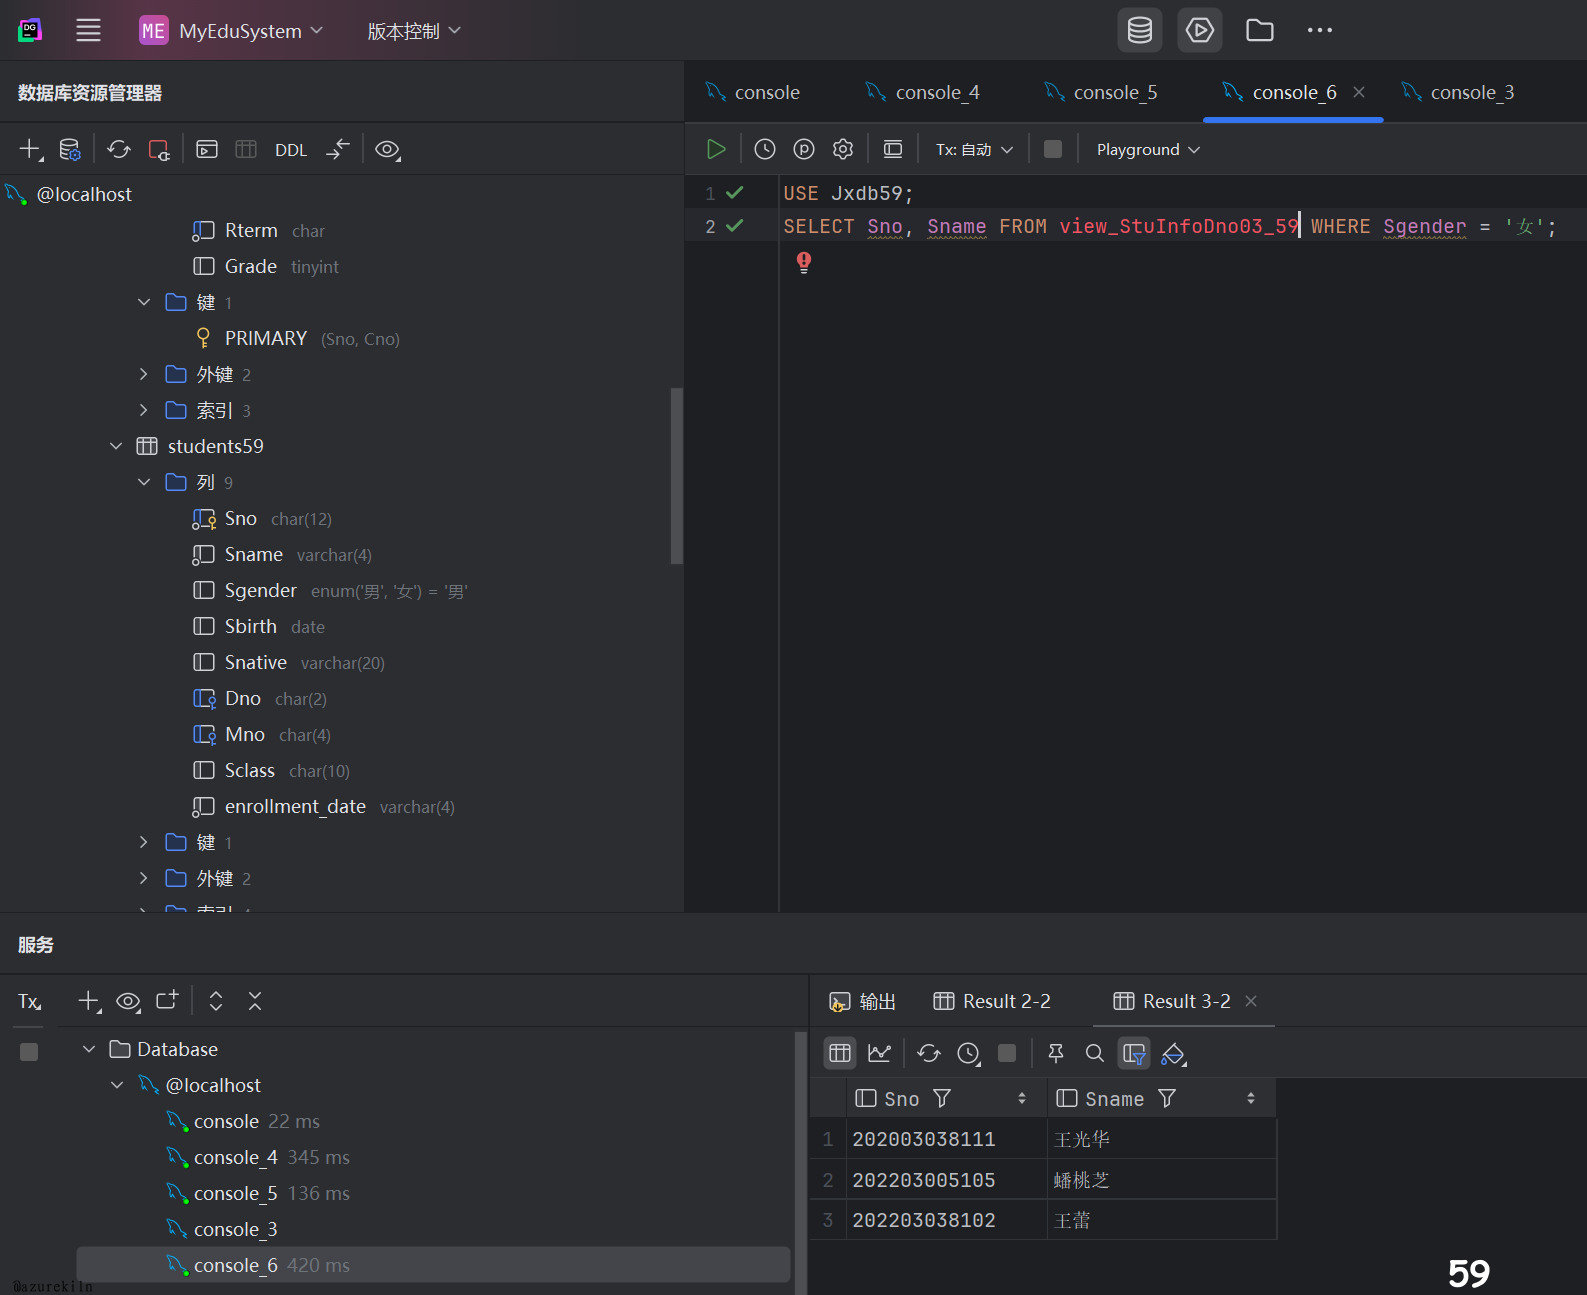Toggle the table grid view in results
Viewport: 1587px width, 1295px height.
[840, 1053]
